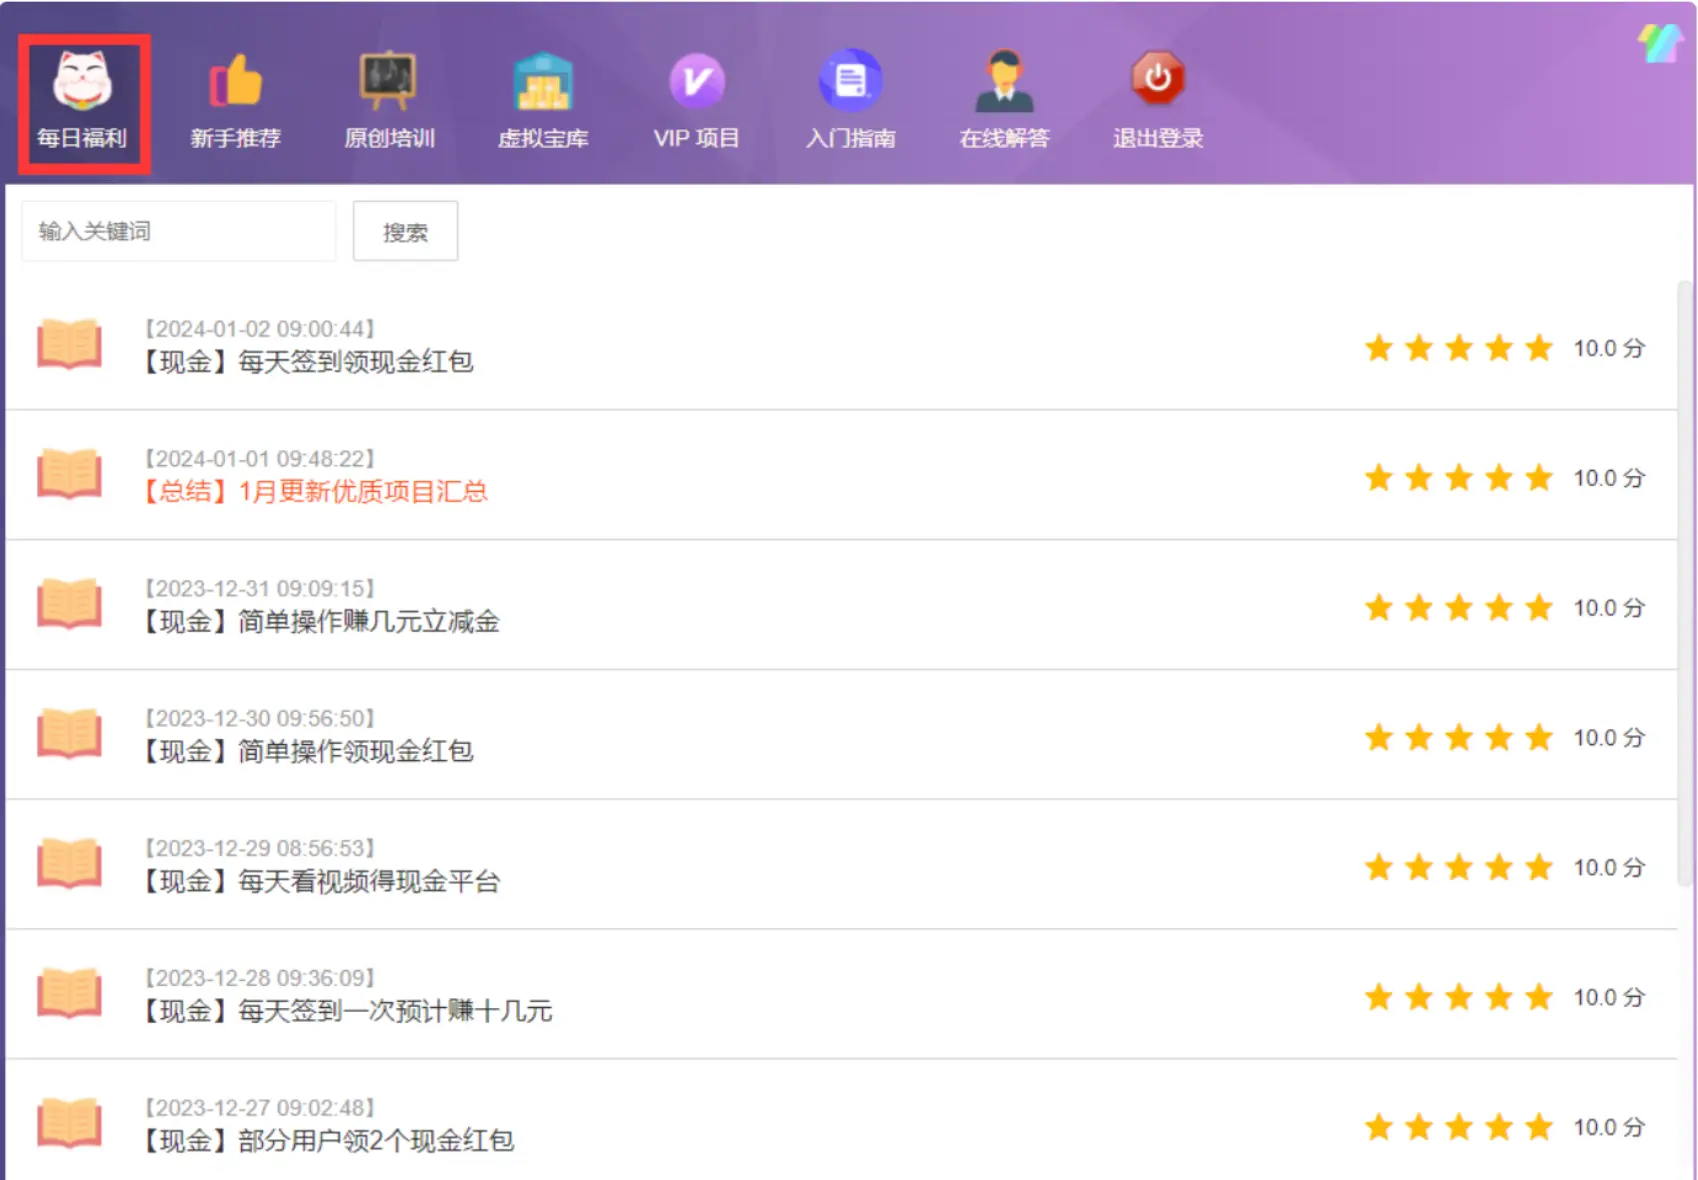Click 10.0 分 score on 2023-12-31 row
The height and width of the screenshot is (1180, 1698).
tap(1609, 609)
